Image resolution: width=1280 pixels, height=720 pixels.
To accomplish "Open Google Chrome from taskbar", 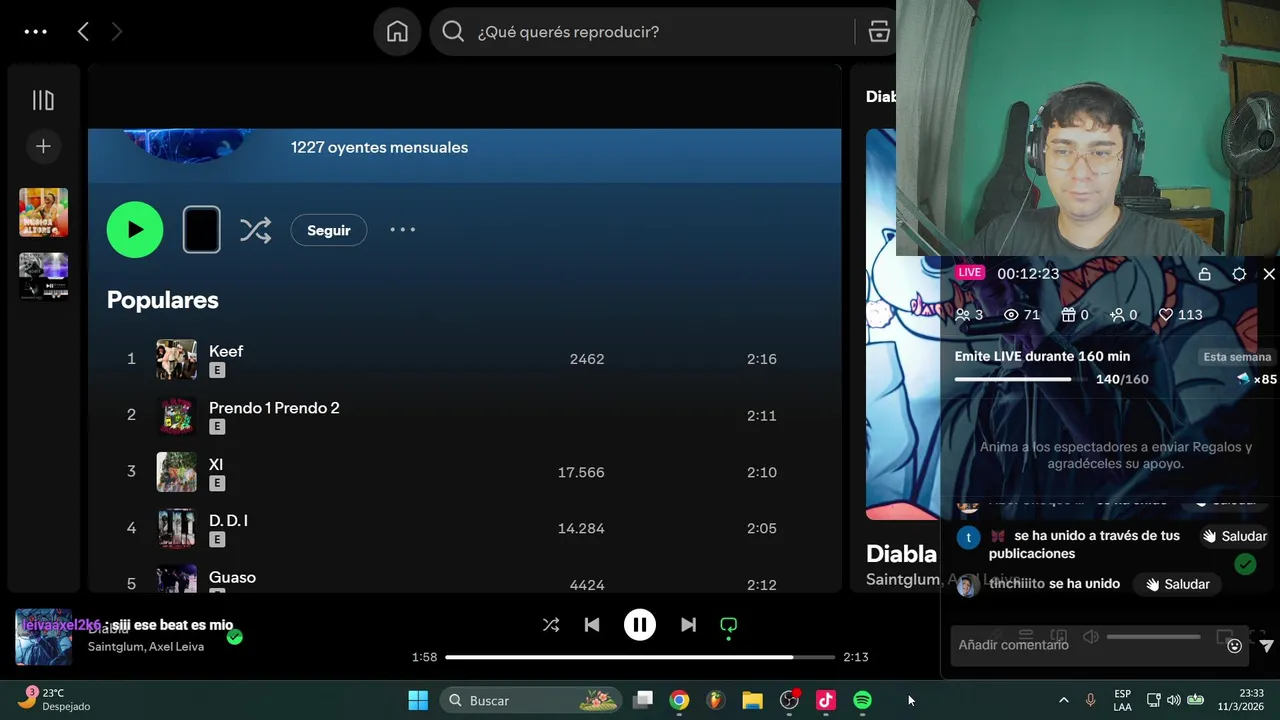I will coord(679,701).
